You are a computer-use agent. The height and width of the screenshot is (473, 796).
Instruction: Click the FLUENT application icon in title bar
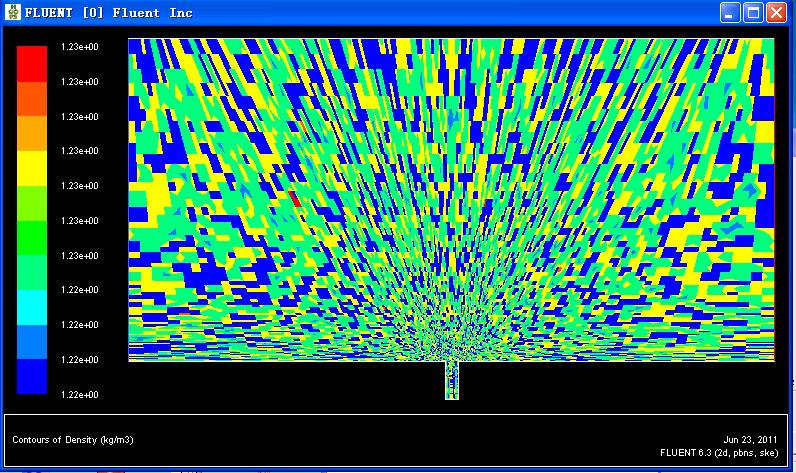pyautogui.click(x=13, y=12)
